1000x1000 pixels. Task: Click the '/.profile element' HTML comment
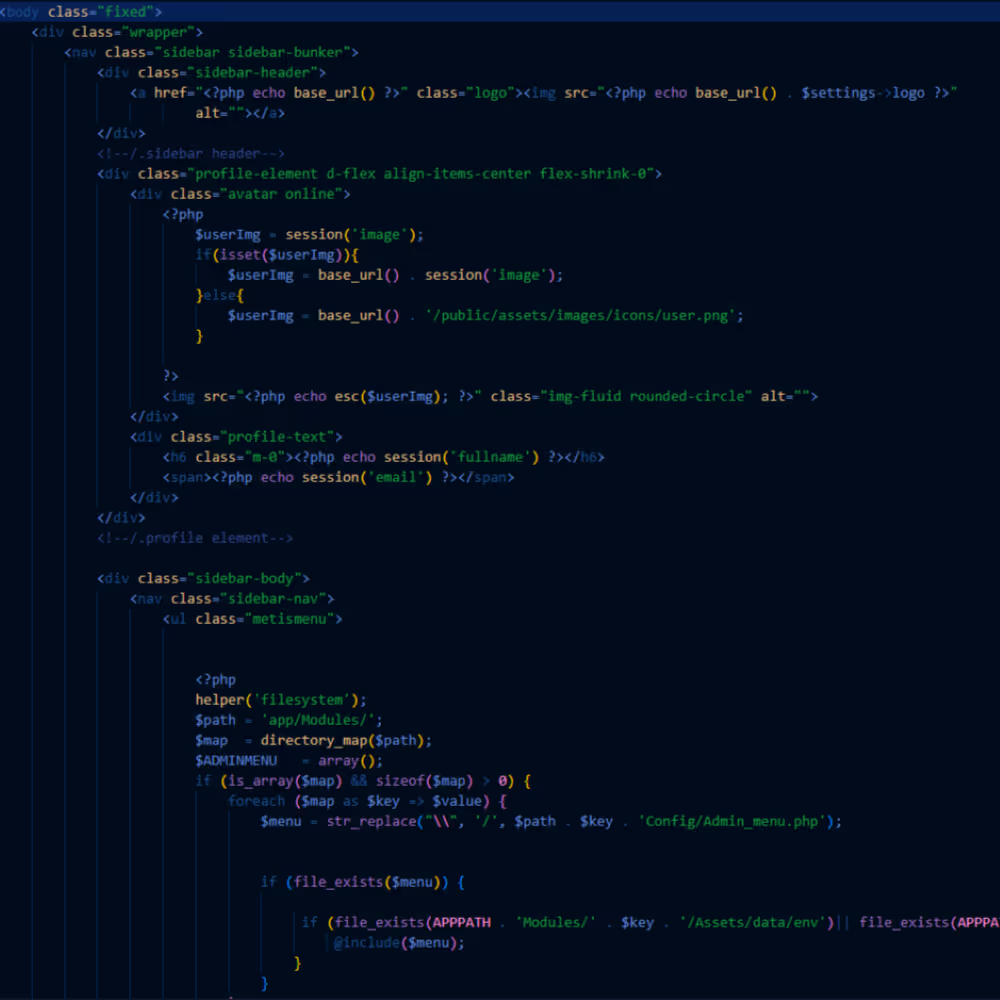(195, 537)
